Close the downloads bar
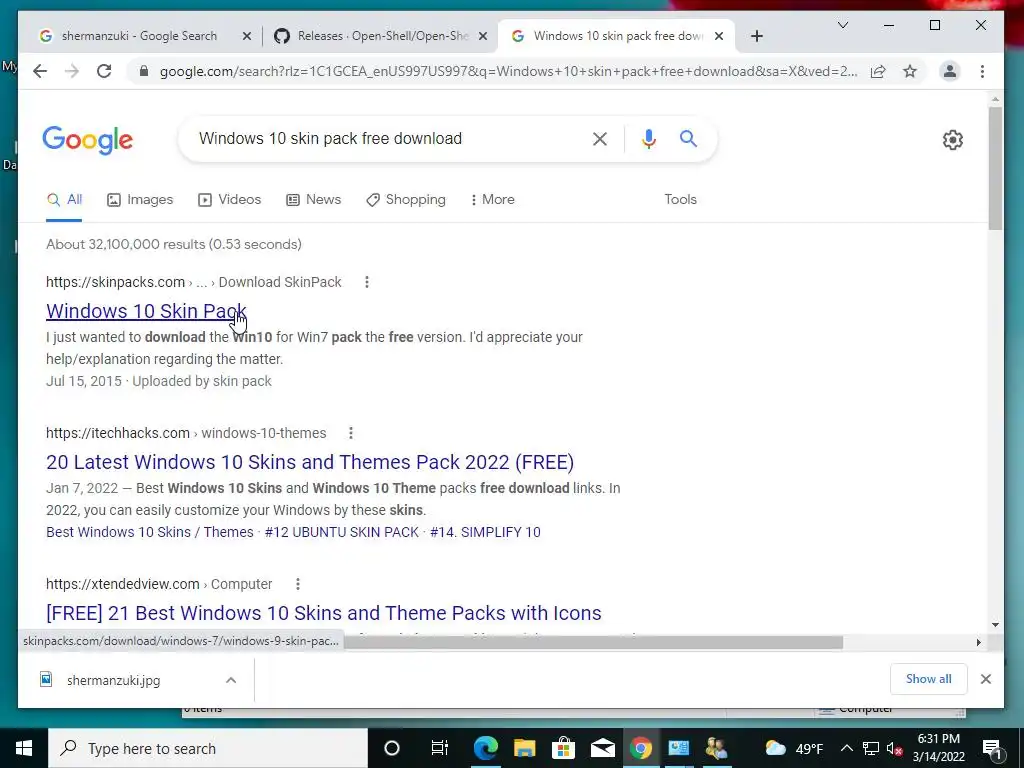This screenshot has width=1024, height=768. click(x=985, y=679)
